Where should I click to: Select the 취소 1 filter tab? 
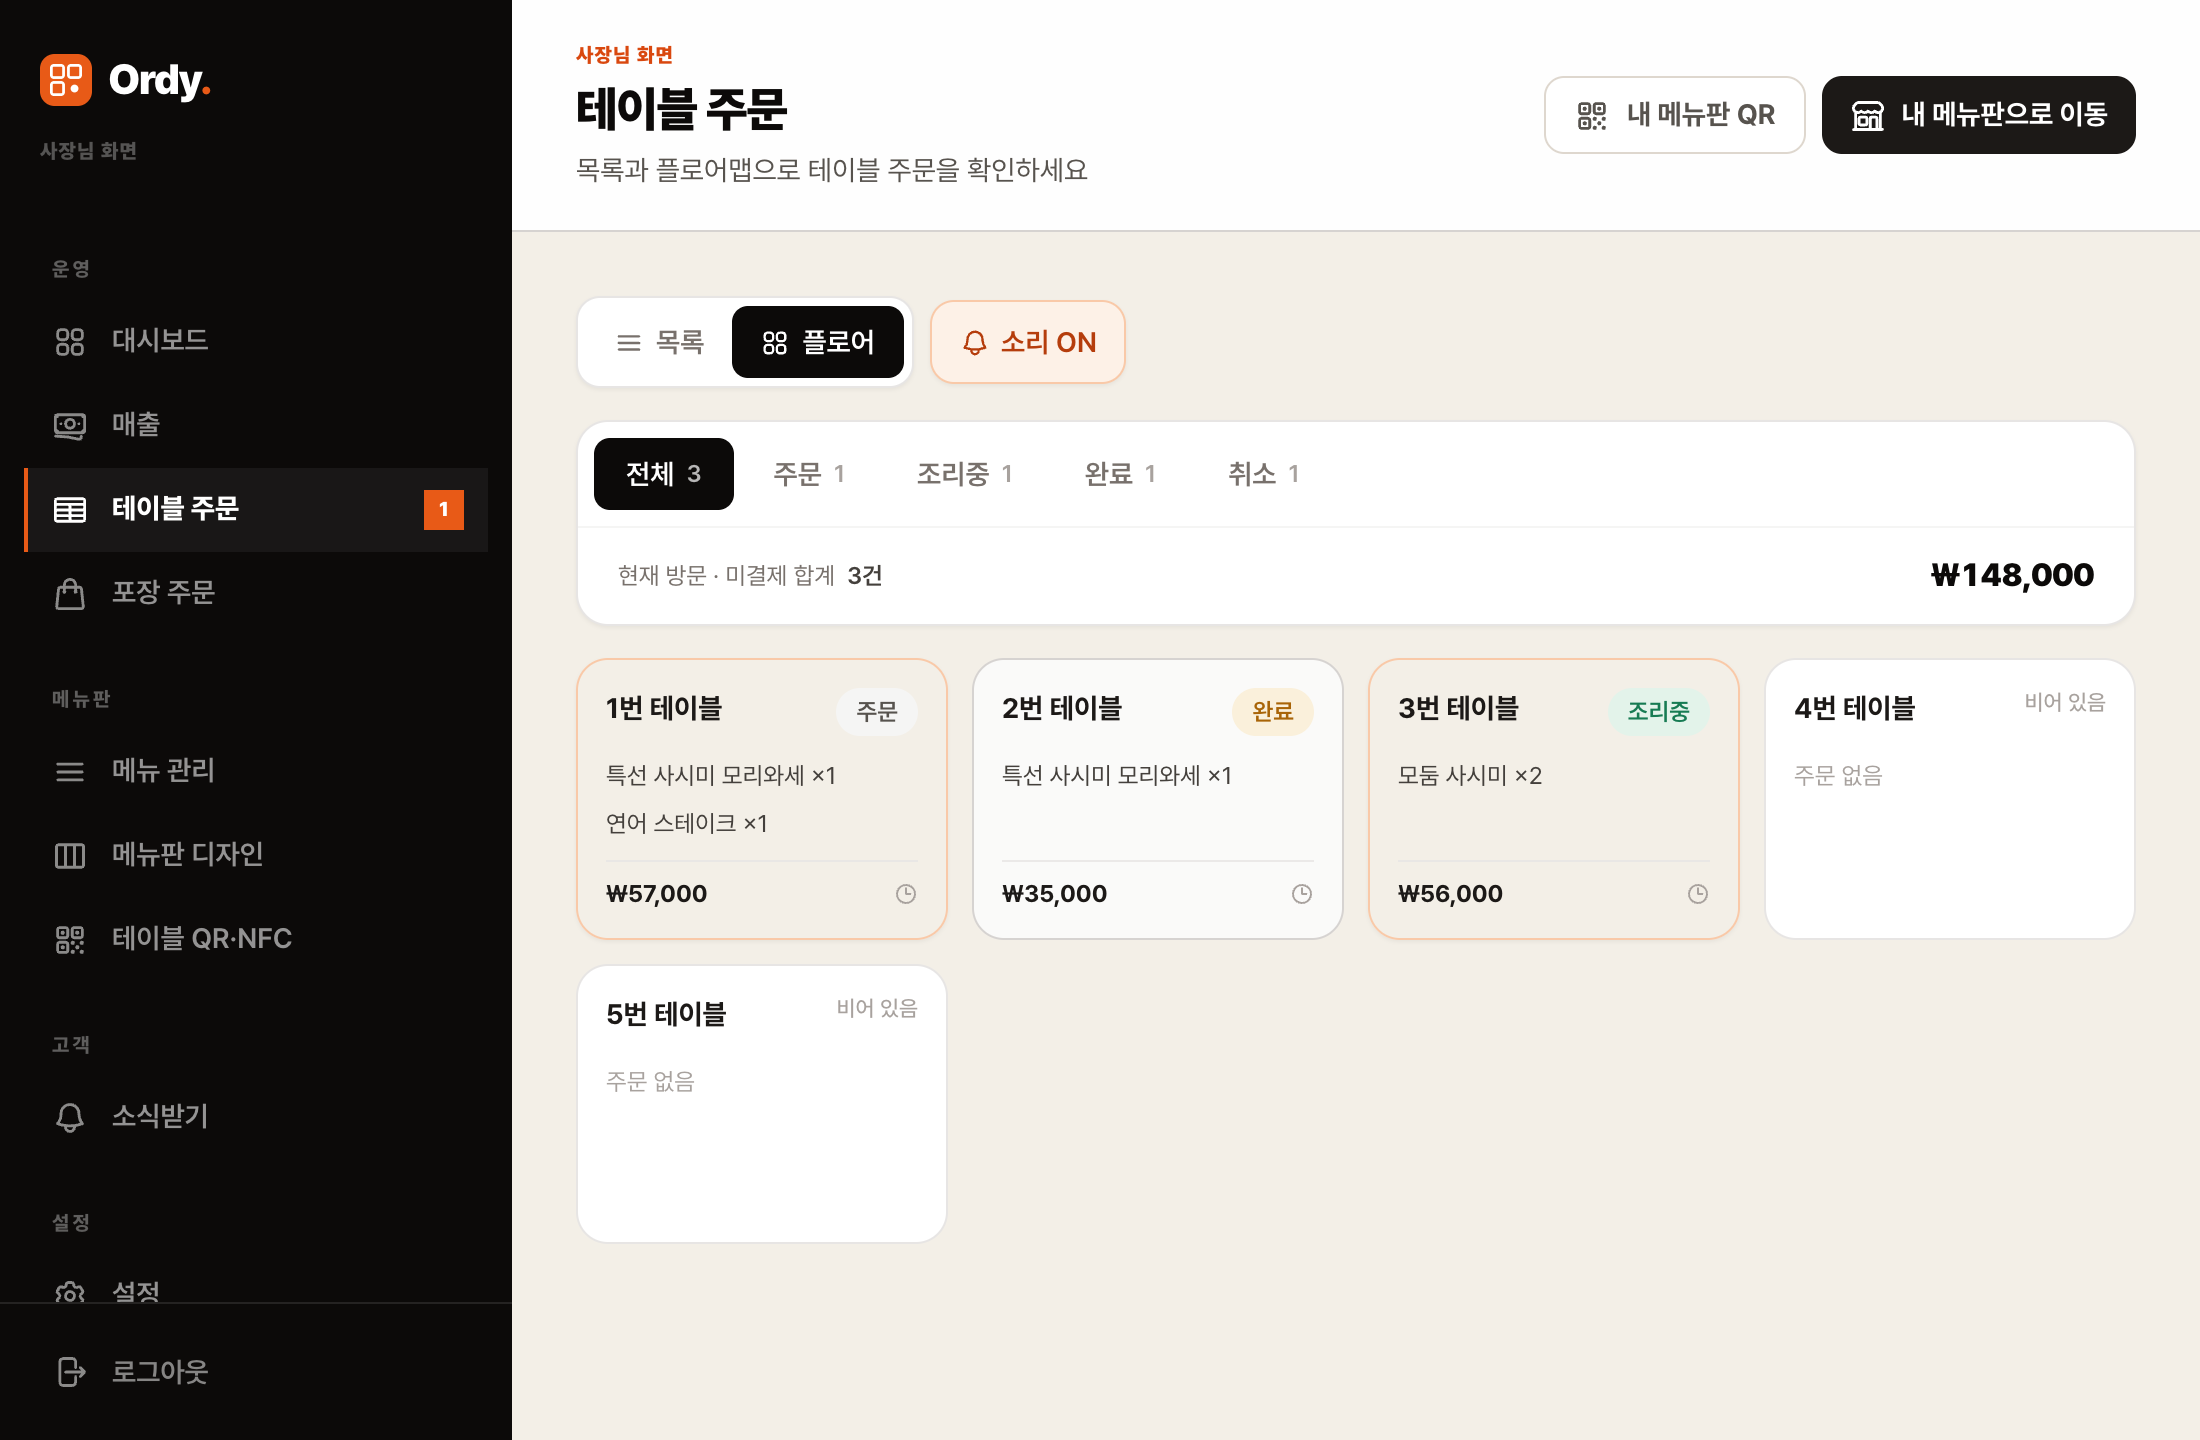coord(1264,474)
